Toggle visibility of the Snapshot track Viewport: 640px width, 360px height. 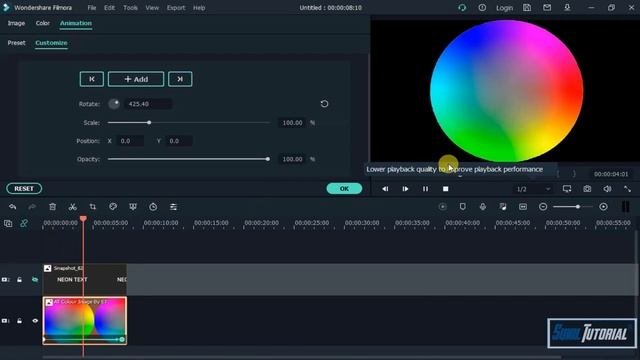click(35, 280)
